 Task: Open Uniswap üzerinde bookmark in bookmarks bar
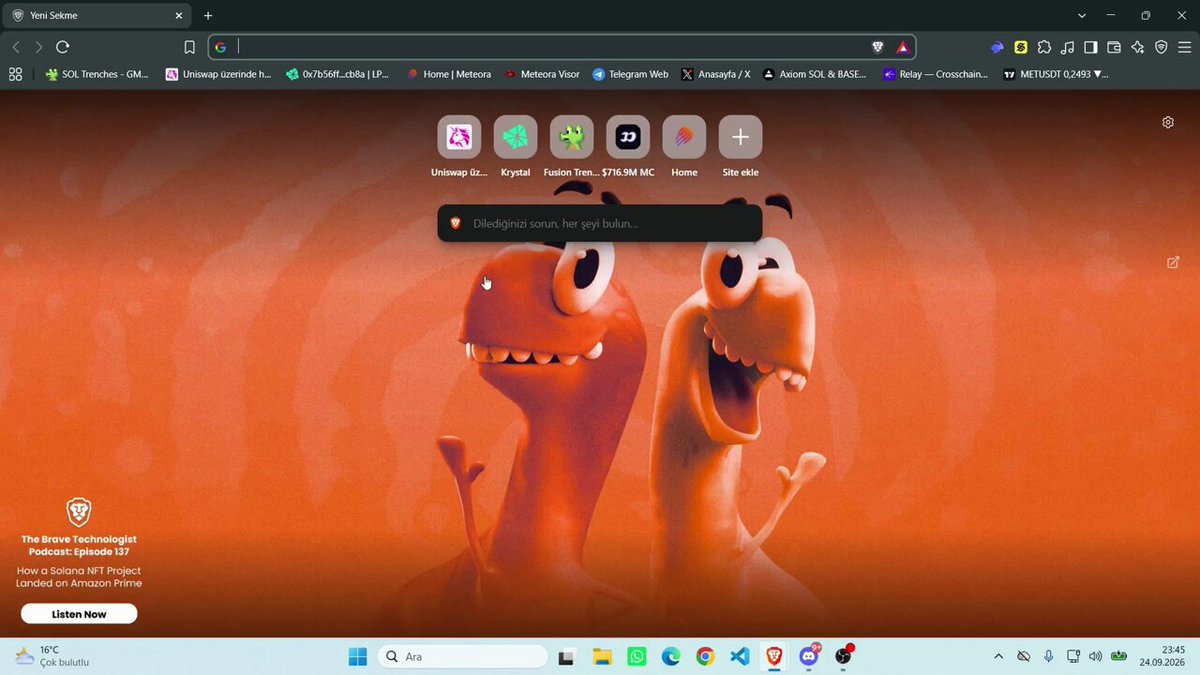pyautogui.click(x=219, y=74)
